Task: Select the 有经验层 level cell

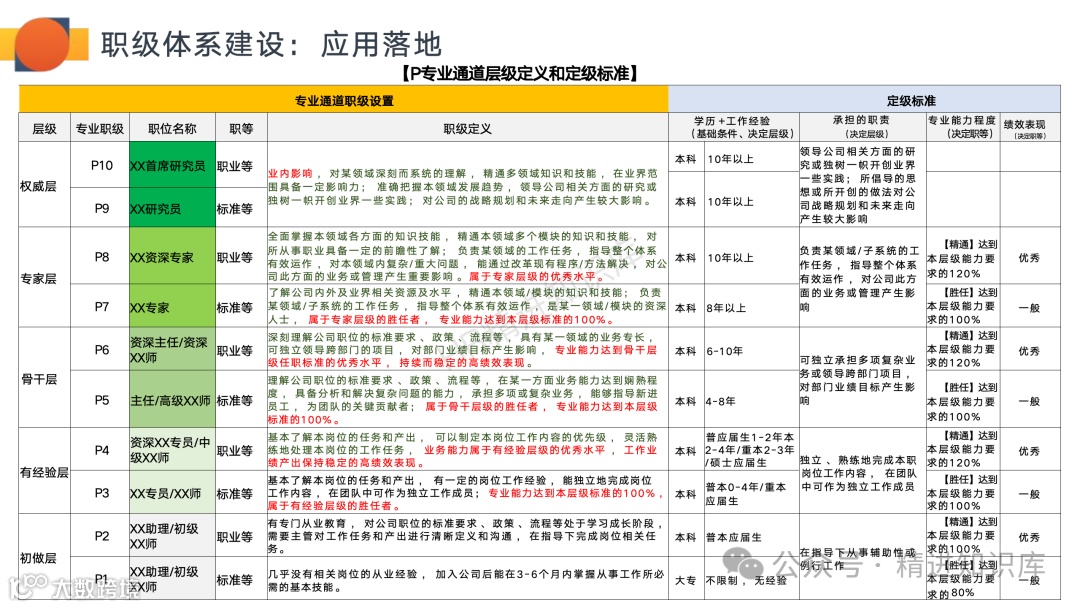Action: (45, 472)
